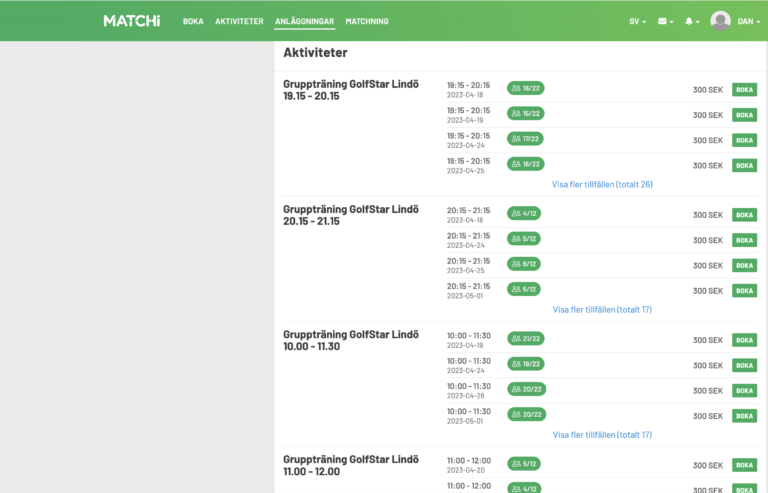Open the MATCHNING menu item
768x493 pixels.
pos(367,21)
